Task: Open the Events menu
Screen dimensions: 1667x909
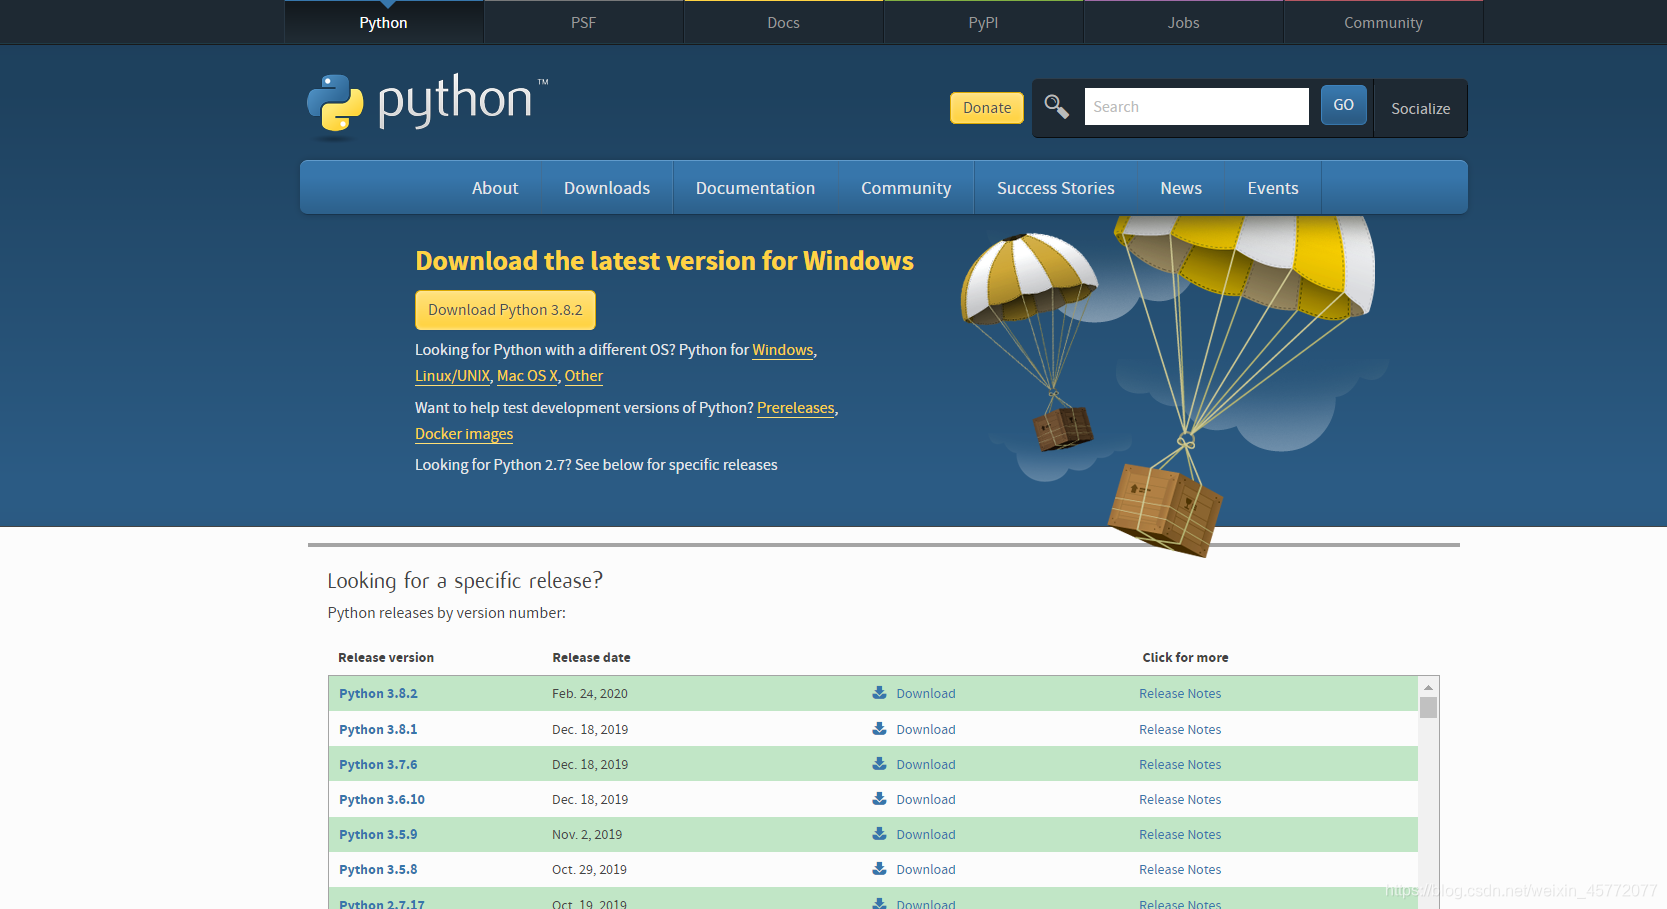Action: (1273, 188)
